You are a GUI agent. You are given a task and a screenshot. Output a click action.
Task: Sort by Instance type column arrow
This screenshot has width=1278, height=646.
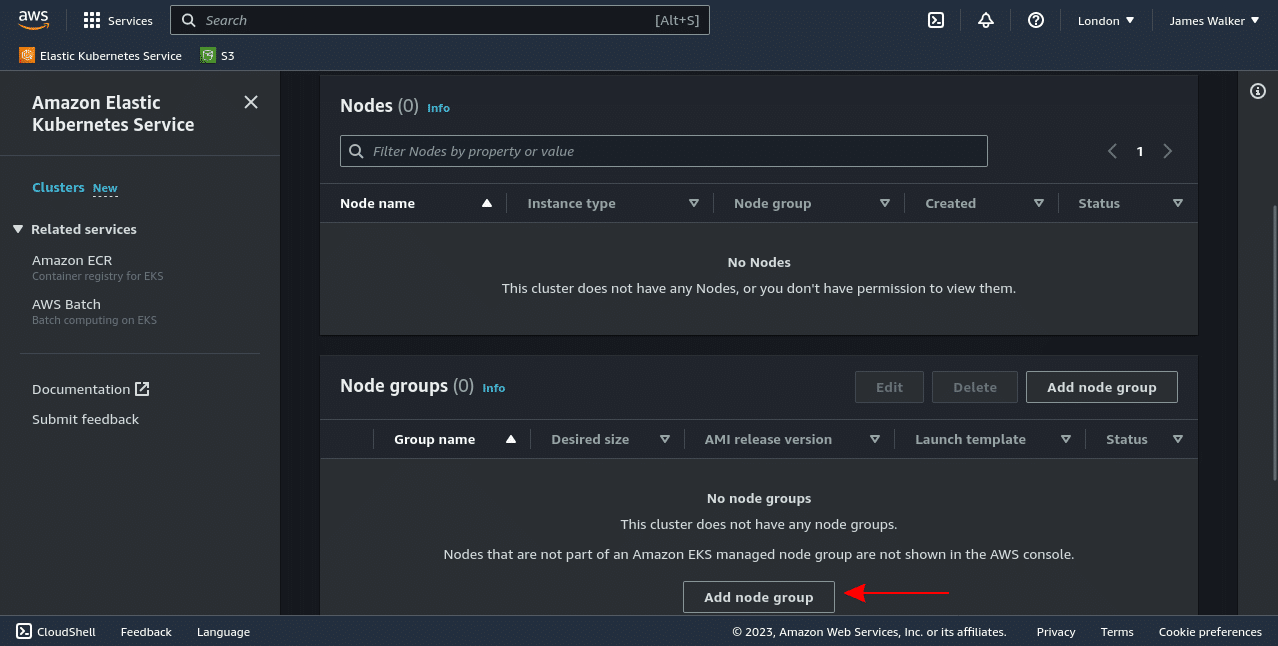point(694,203)
